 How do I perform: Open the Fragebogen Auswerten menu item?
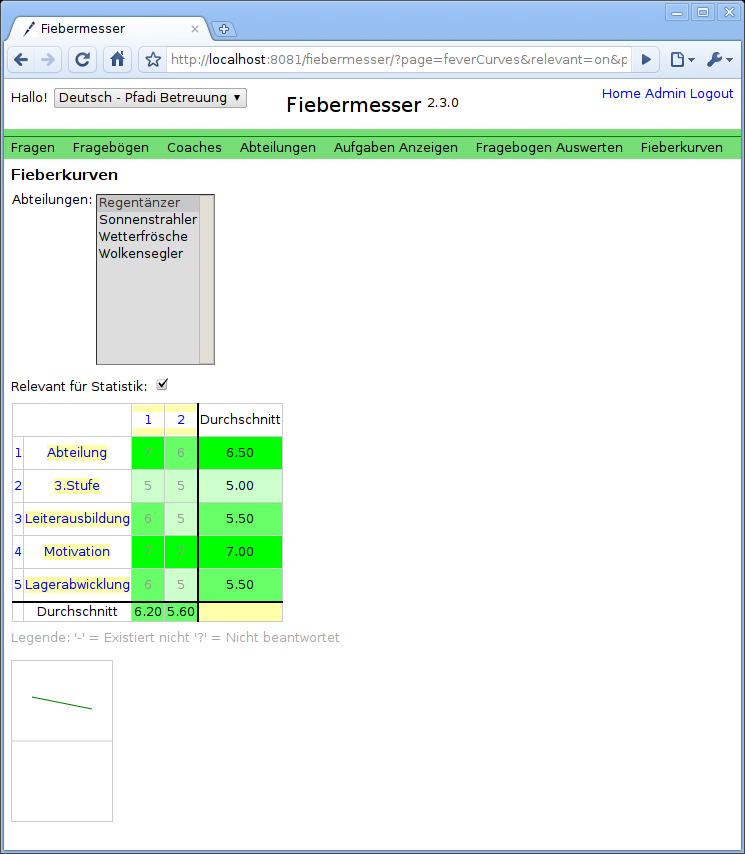549,147
